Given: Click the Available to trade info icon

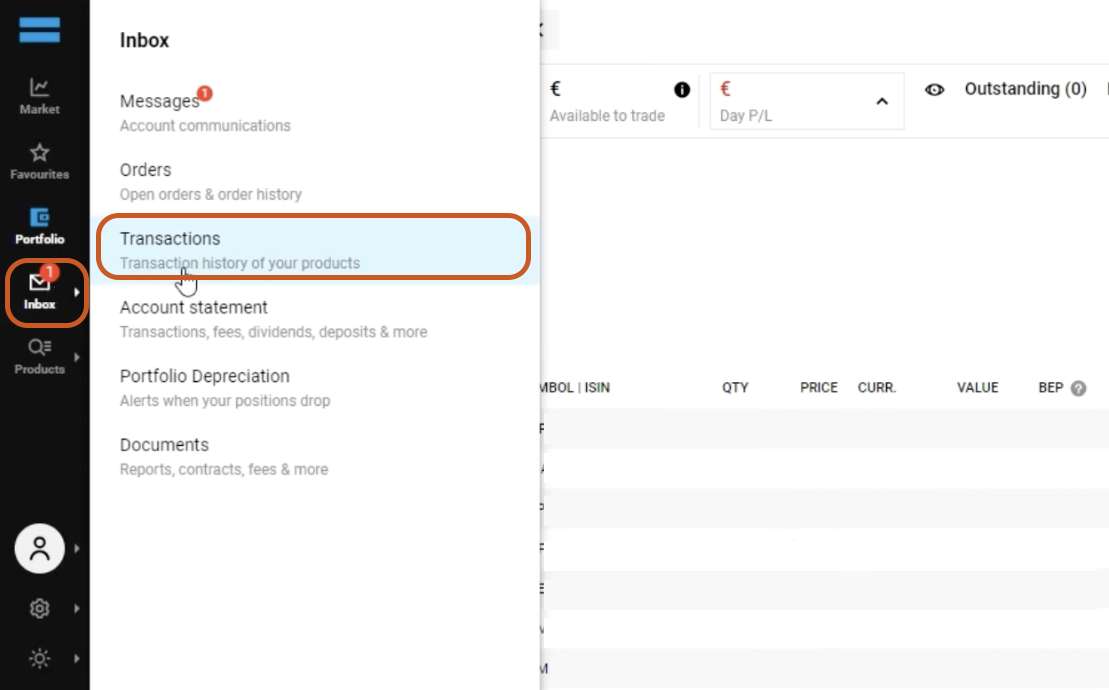Looking at the screenshot, I should (682, 90).
